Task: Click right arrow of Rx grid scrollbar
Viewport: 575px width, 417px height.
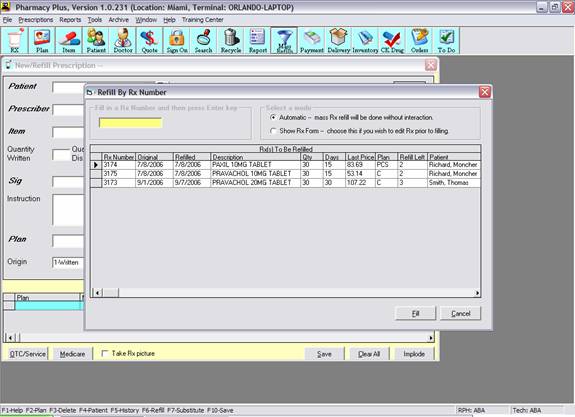Action: [477, 293]
